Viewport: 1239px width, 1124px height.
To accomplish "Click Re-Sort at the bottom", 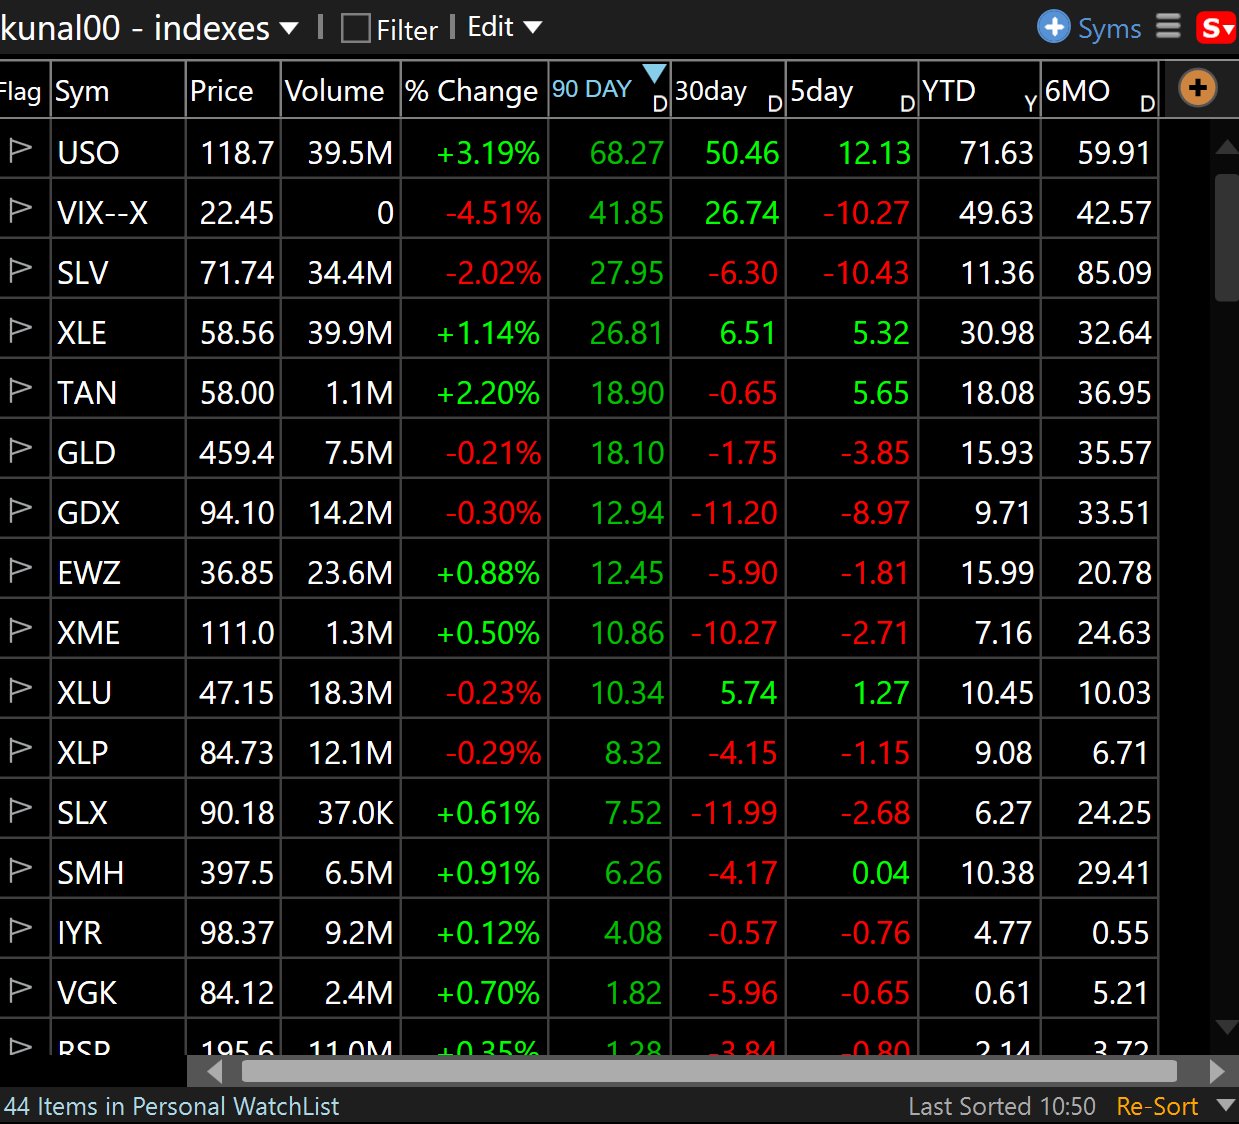I will [x=1156, y=1106].
